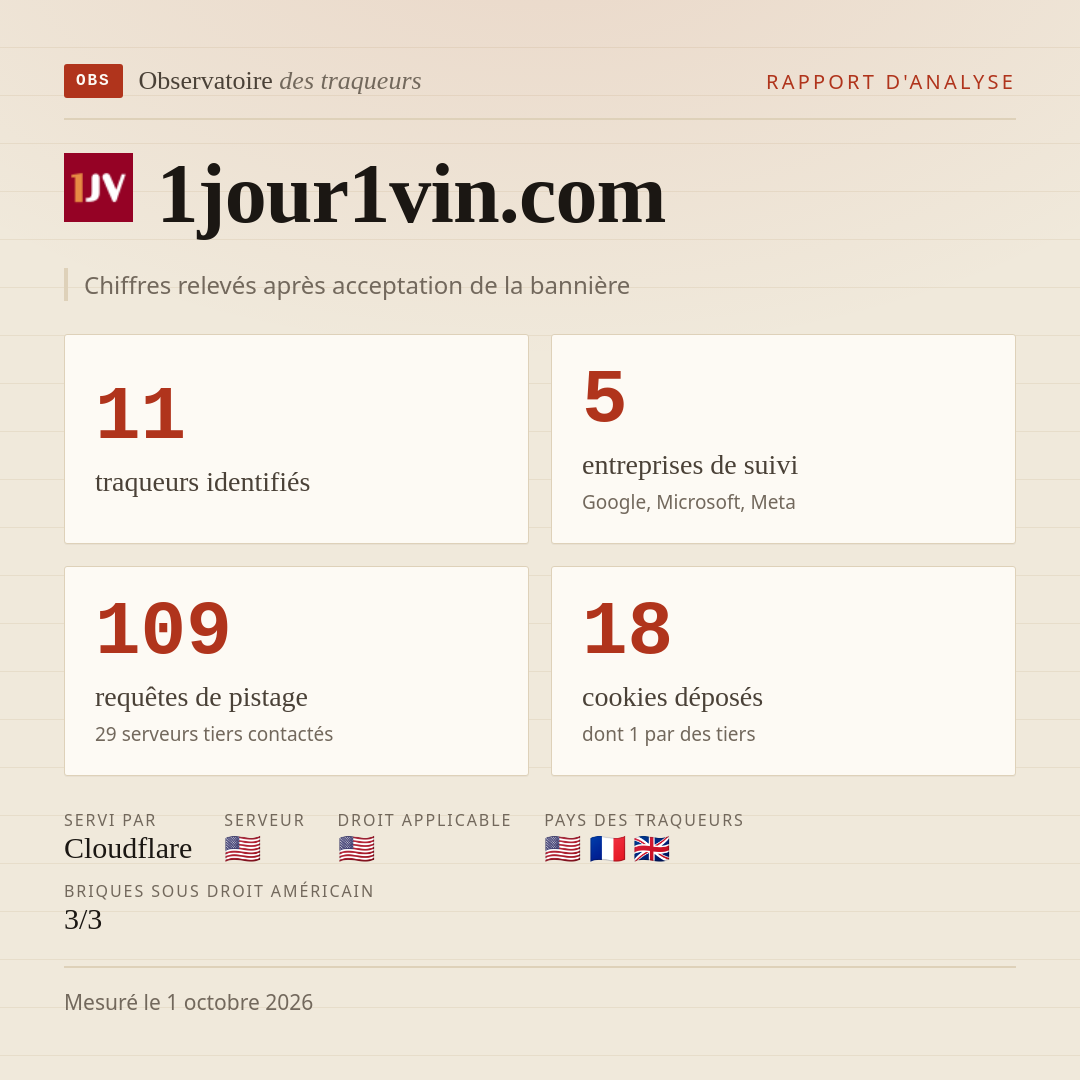Screen dimensions: 1080x1080
Task: Click the number 5 in the entreprises card
Action: pyautogui.click(x=604, y=397)
